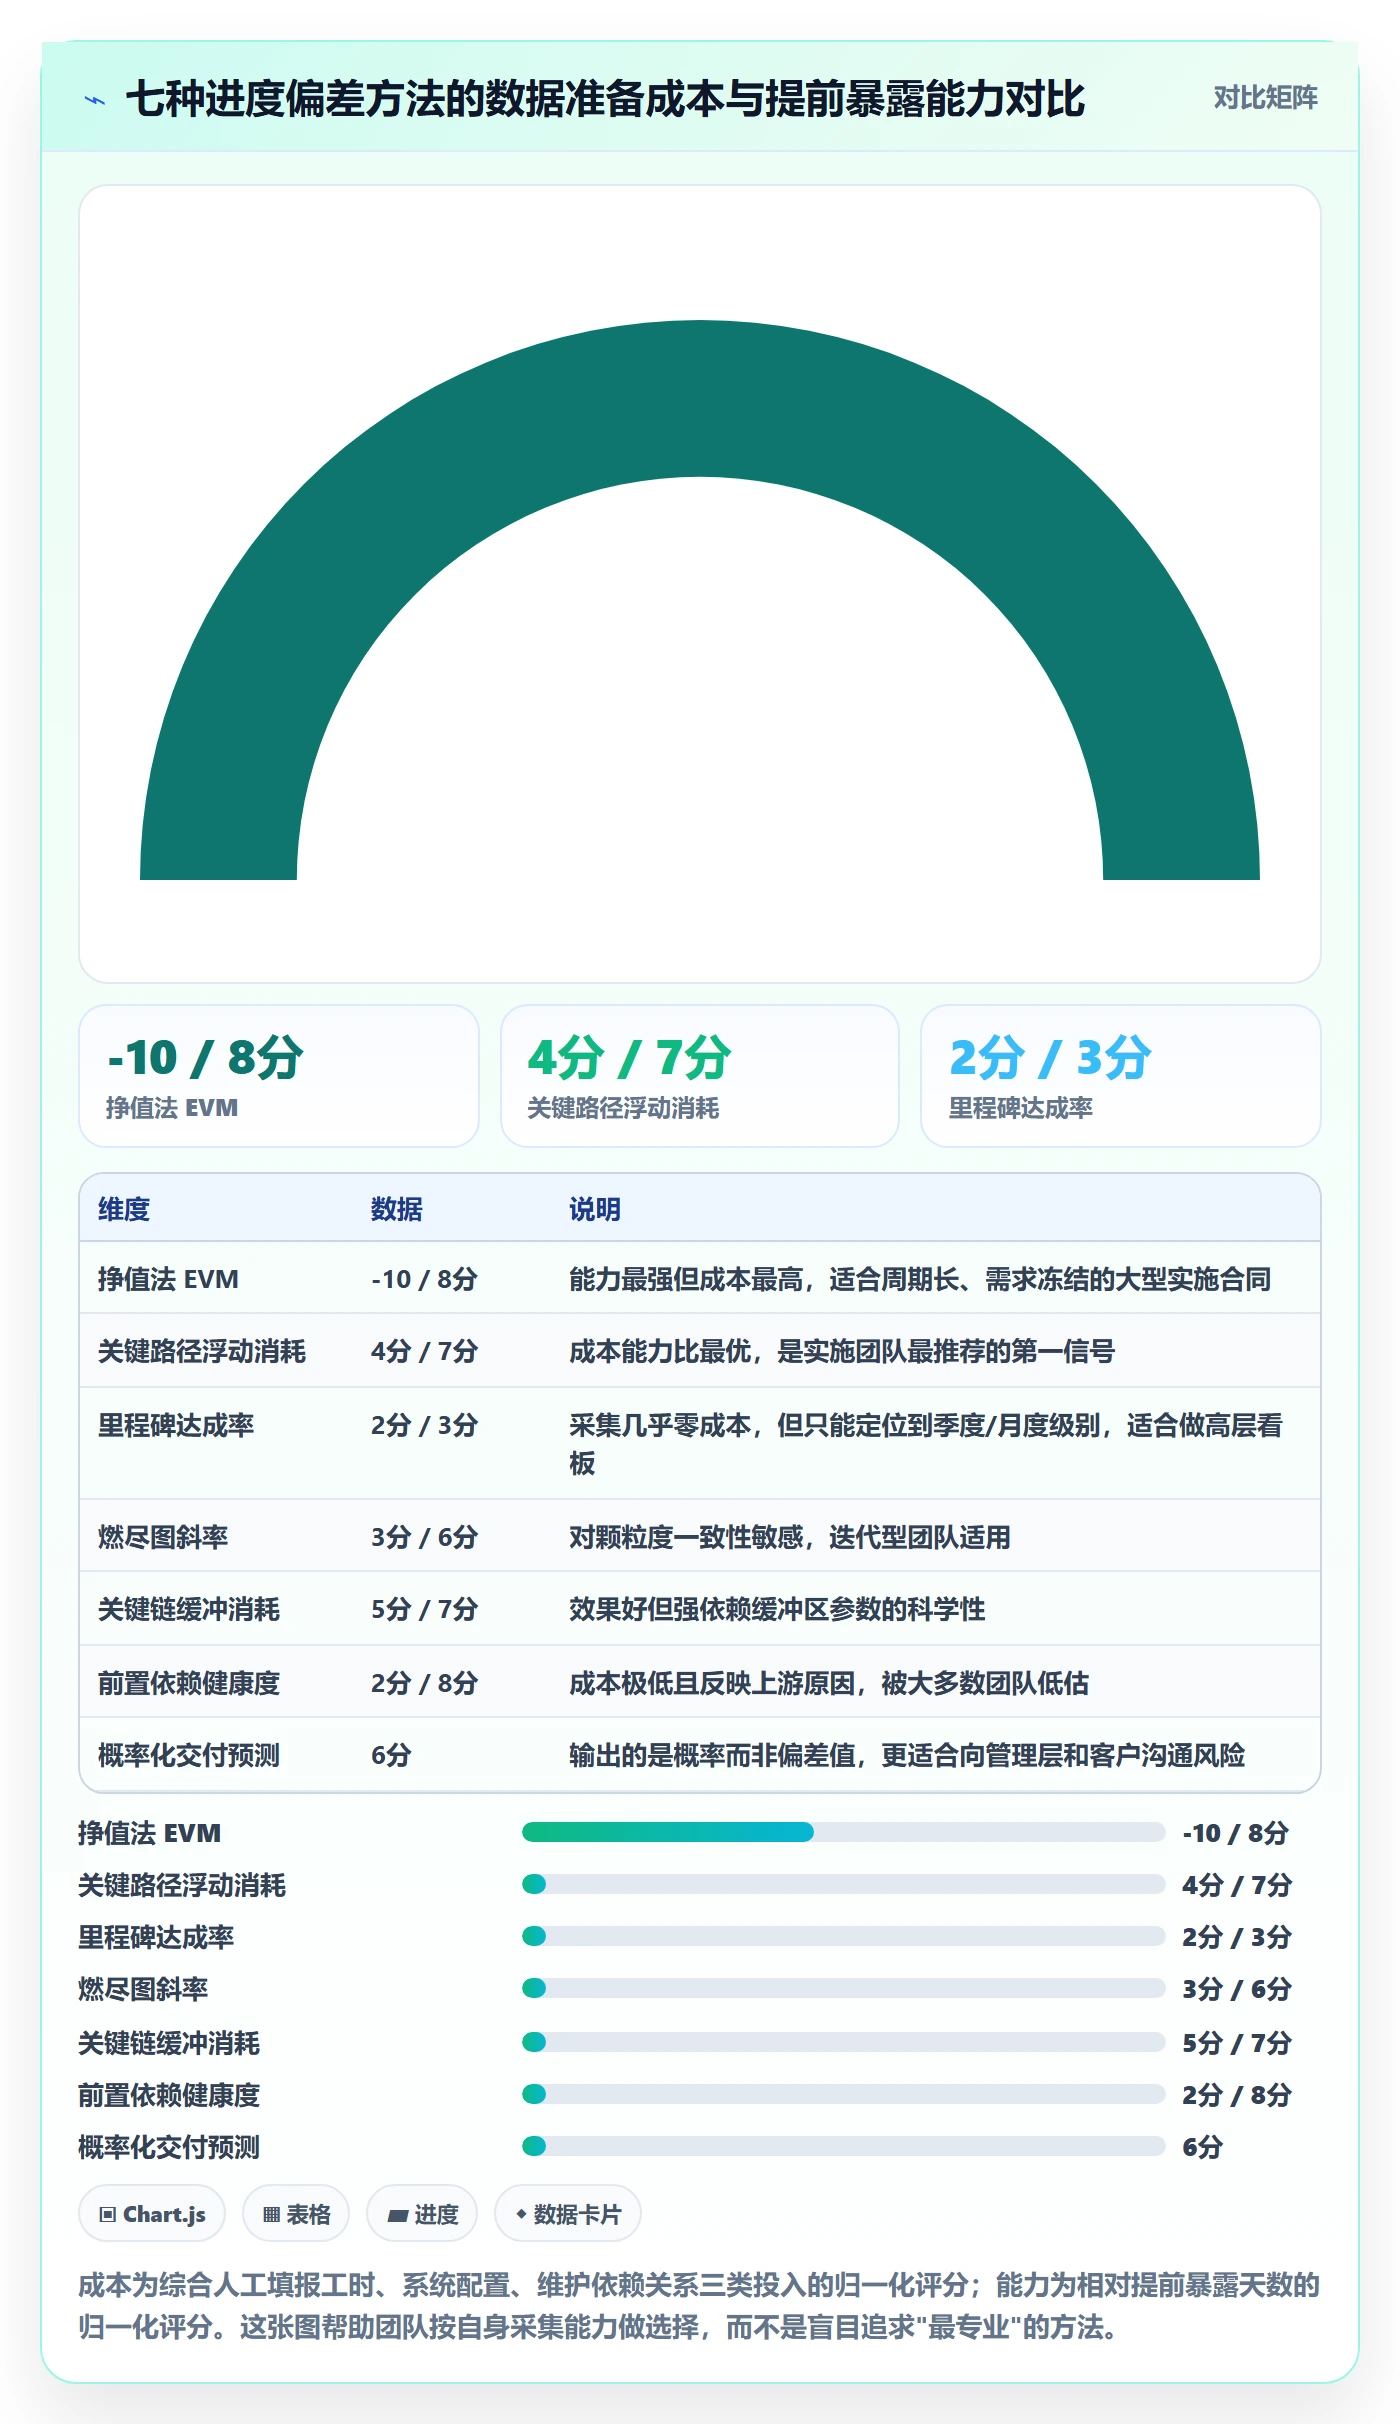The height and width of the screenshot is (2424, 1400).
Task: Click the 表格 tag chip
Action: 296,2214
